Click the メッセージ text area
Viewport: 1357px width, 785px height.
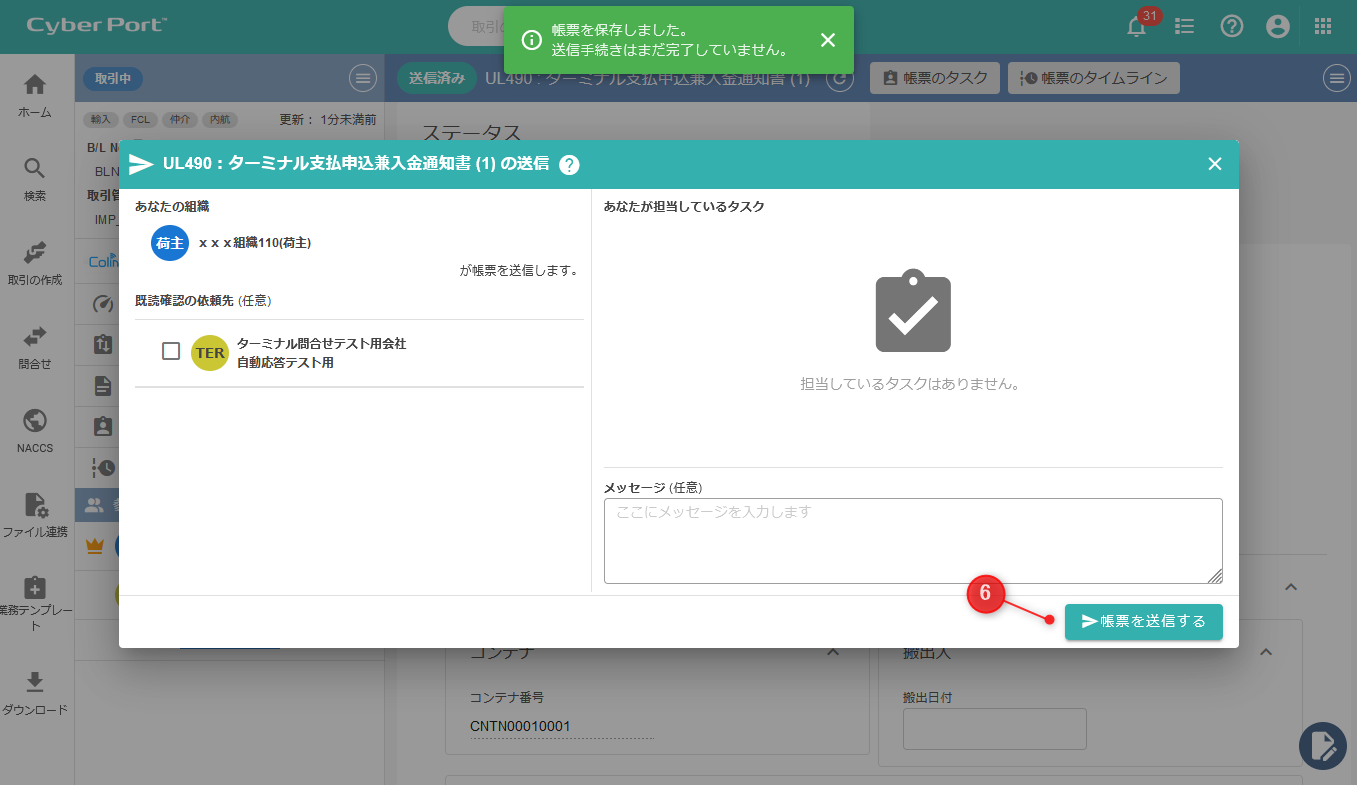click(x=912, y=541)
